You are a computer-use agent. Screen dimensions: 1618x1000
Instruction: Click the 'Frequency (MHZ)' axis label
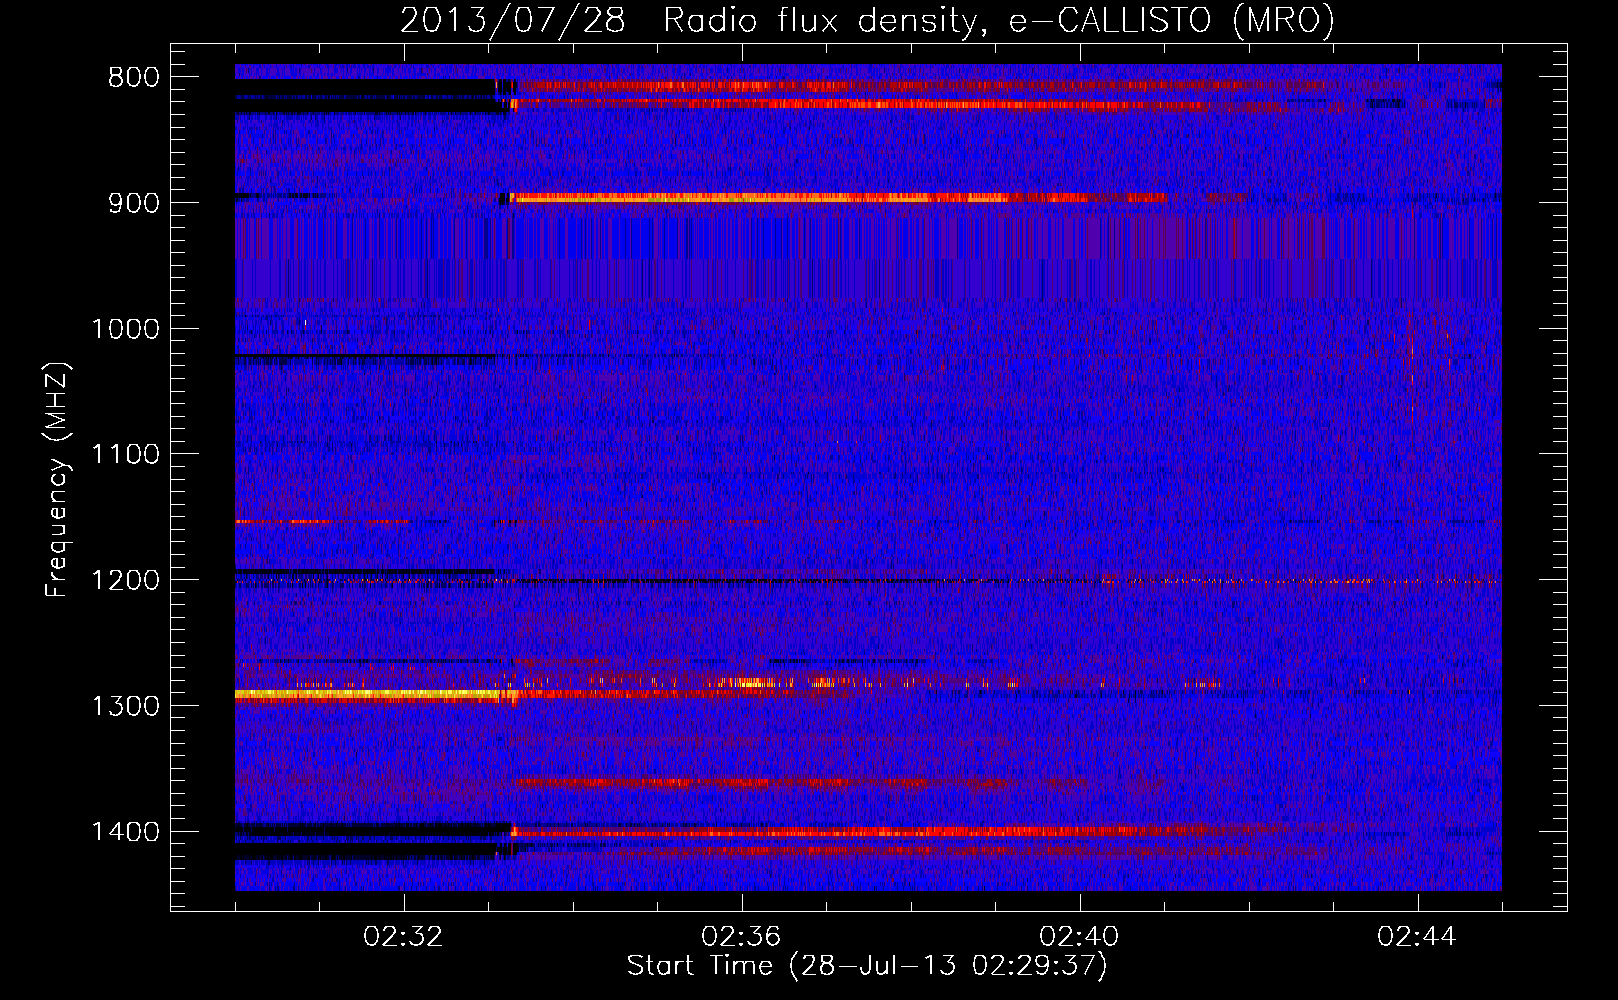[57, 480]
